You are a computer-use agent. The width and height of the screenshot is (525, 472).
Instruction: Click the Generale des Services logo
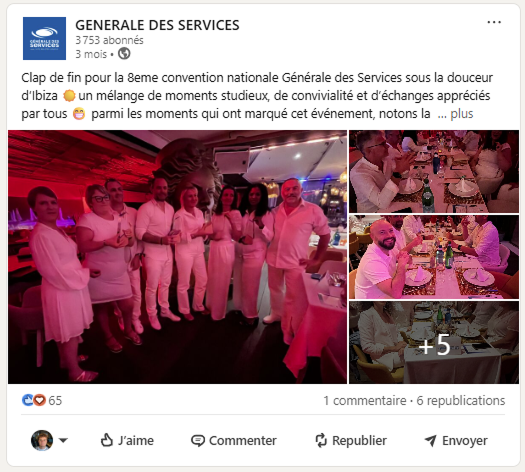tap(44, 38)
